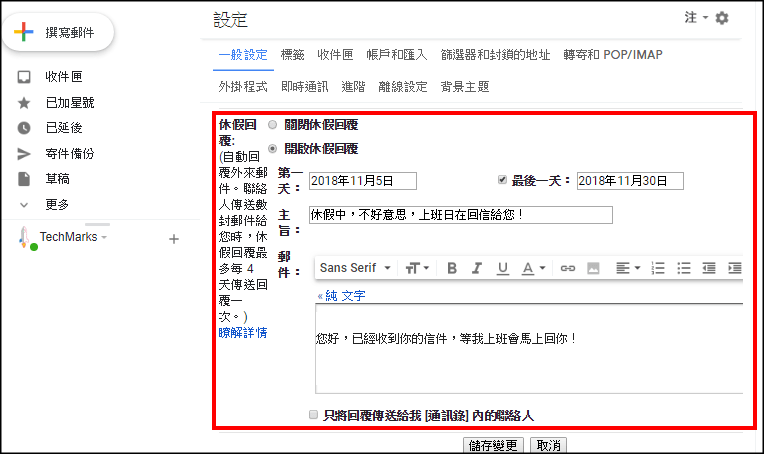Switch to the 即時通訊 tab
The height and width of the screenshot is (454, 764).
(x=305, y=87)
